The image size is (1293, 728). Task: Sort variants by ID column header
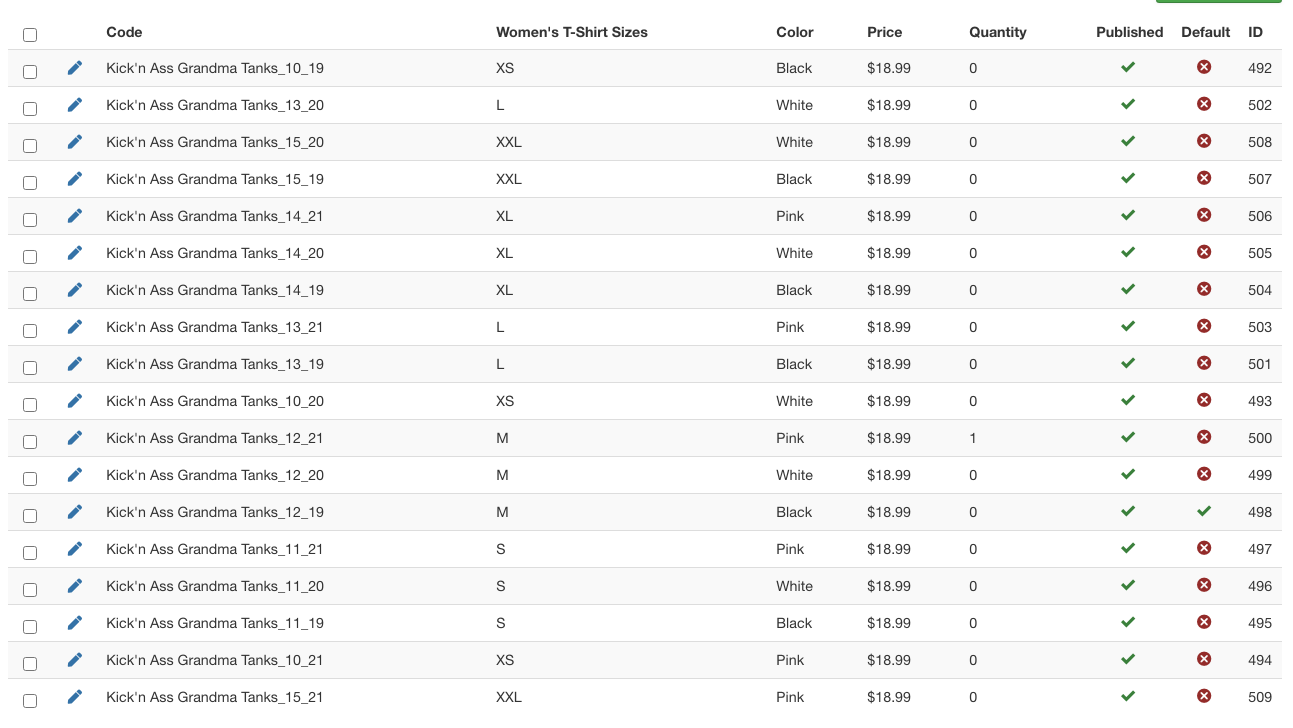pyautogui.click(x=1255, y=32)
